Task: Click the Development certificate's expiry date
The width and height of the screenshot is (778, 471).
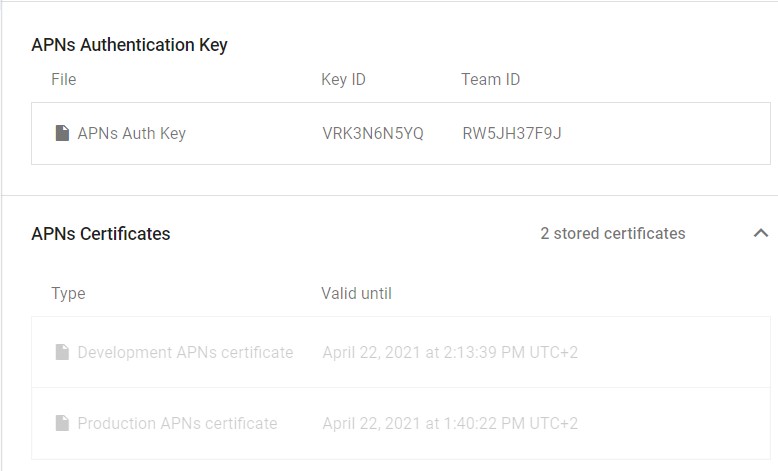Action: click(450, 352)
